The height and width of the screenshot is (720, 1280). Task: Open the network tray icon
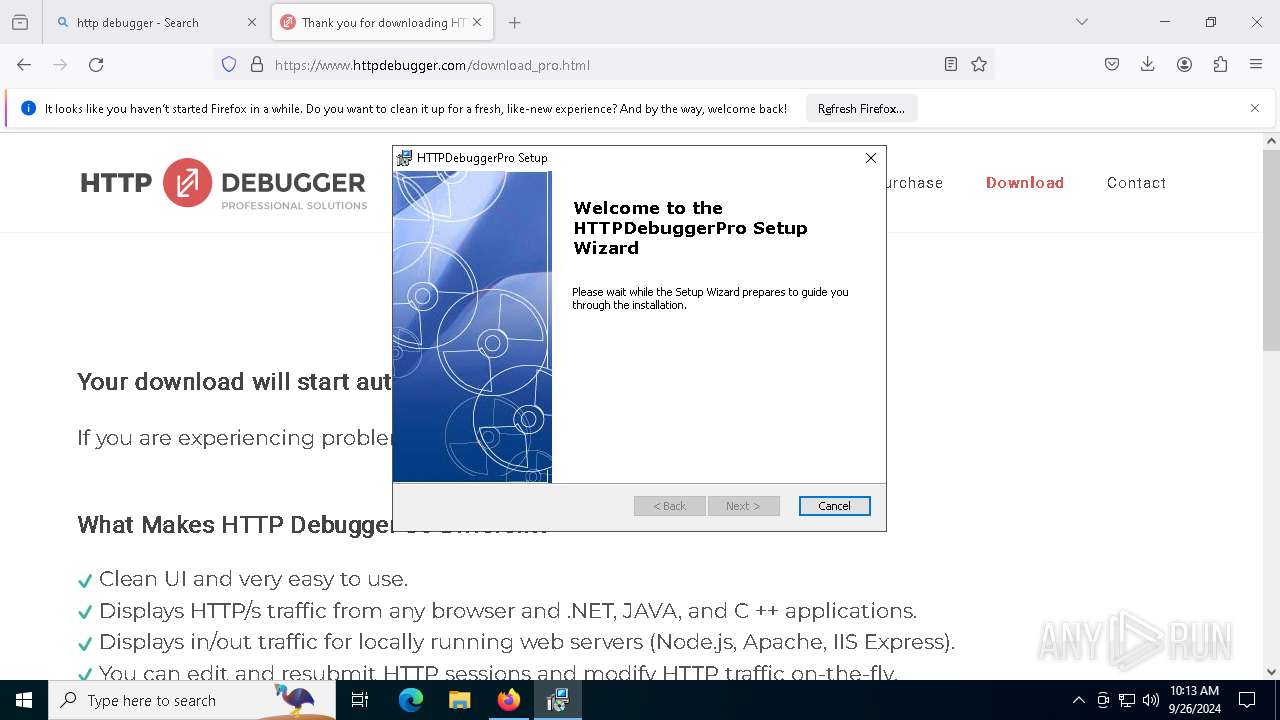click(x=1127, y=701)
